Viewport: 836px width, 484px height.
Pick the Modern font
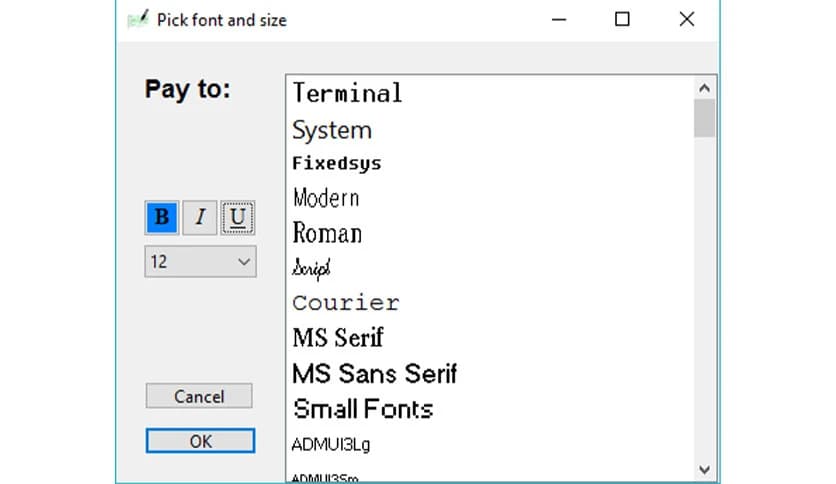pos(326,198)
